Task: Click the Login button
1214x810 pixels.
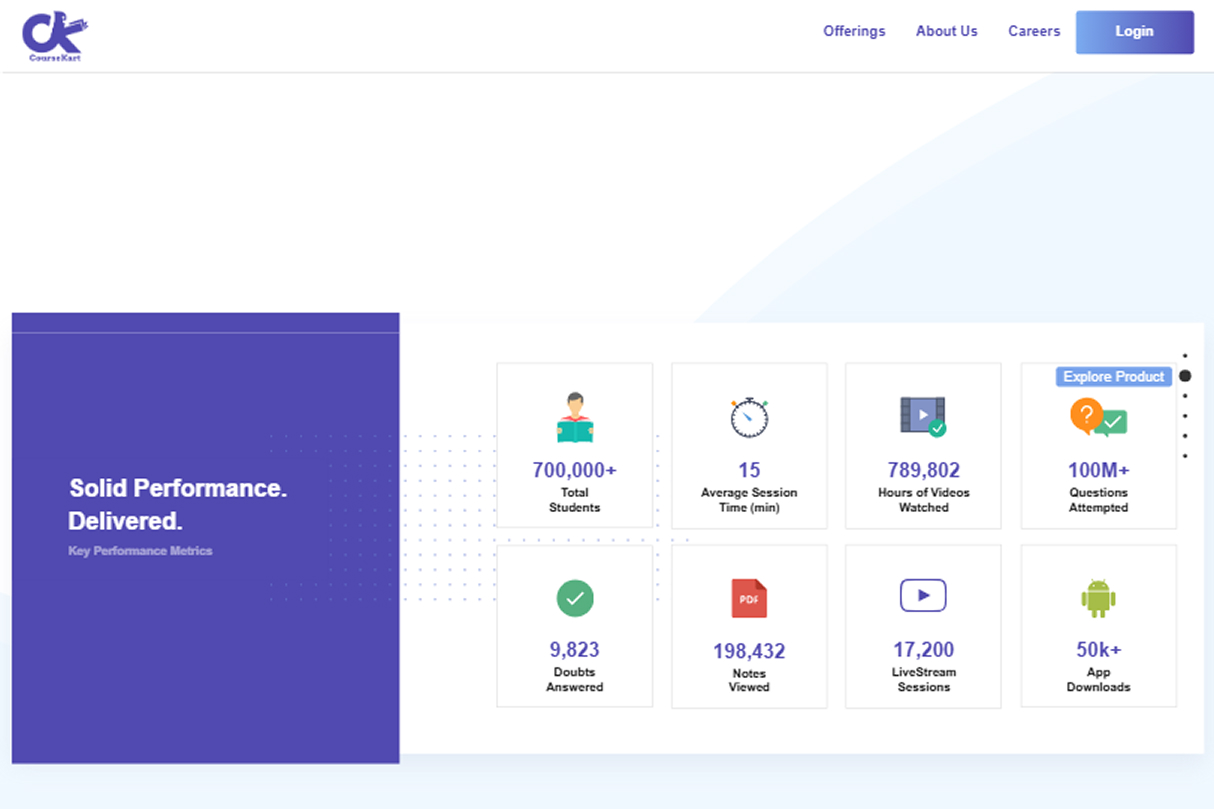Action: 1135,32
